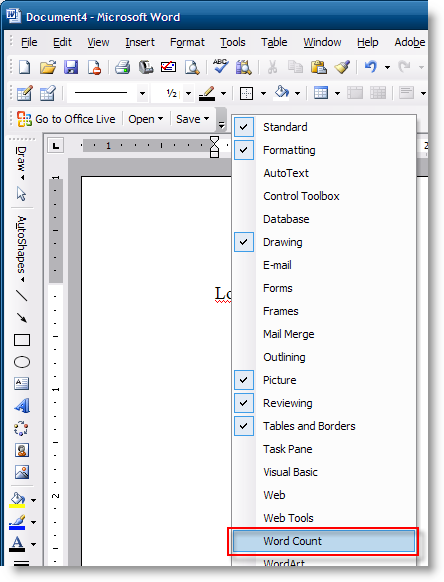Click the New Blank Document icon

[x=25, y=68]
